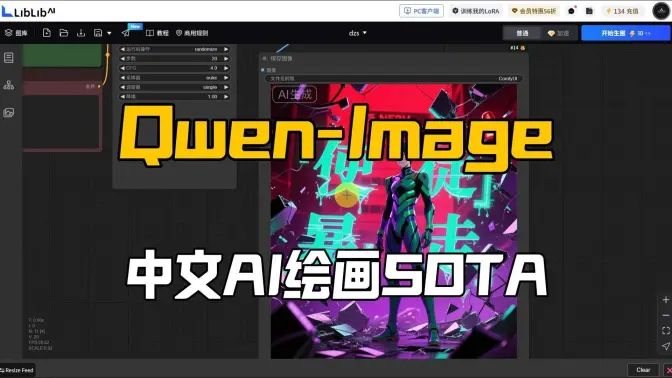This screenshot has width=672, height=378.
Task: Click the CFG 4.0 value slider
Action: coord(174,68)
